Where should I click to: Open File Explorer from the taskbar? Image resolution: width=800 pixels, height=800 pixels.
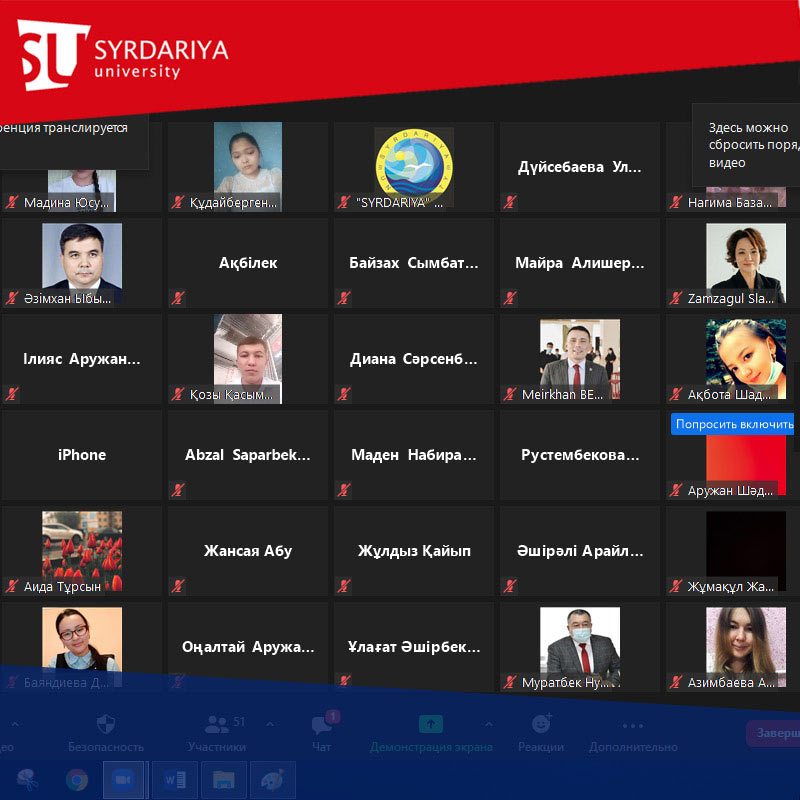(x=223, y=779)
